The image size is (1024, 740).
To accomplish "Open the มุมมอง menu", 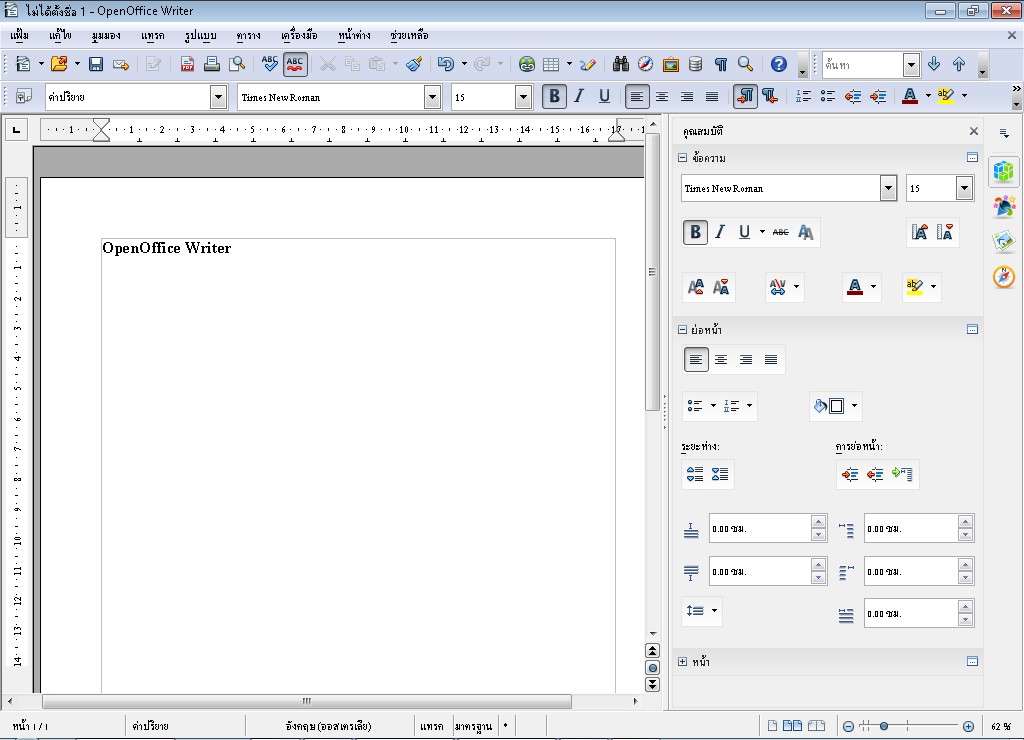I will coord(106,35).
